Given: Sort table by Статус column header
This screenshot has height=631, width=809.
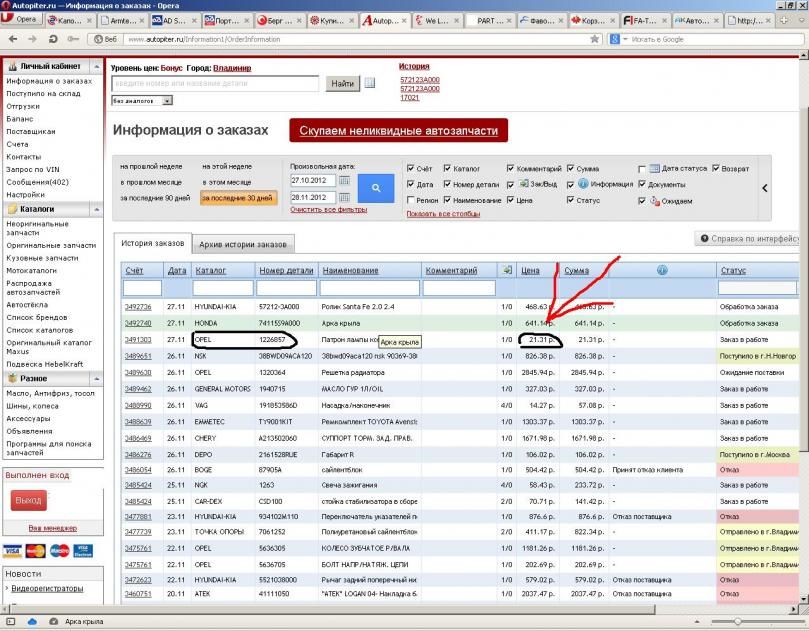Looking at the screenshot, I should click(x=733, y=270).
